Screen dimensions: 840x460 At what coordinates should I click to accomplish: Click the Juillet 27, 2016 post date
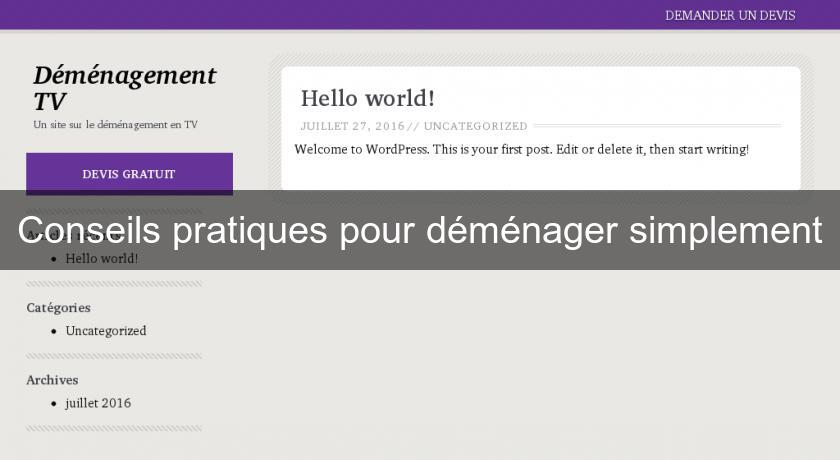(352, 126)
